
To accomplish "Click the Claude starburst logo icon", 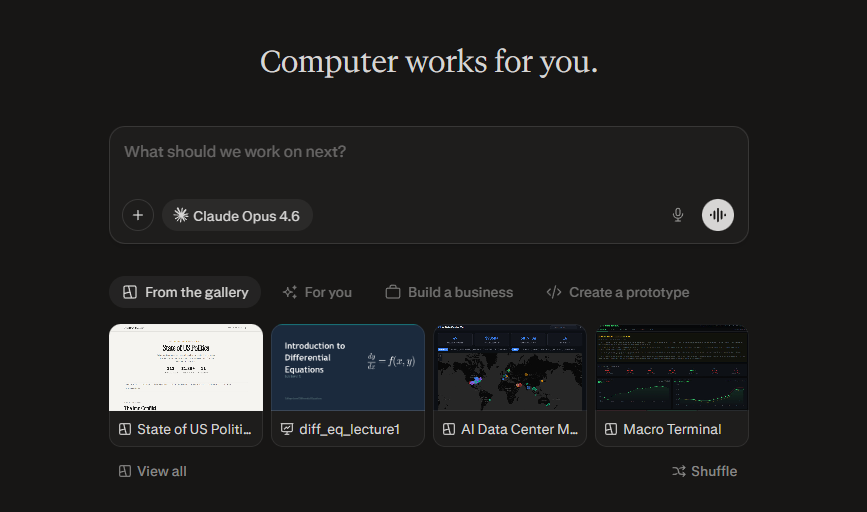I will pos(181,215).
